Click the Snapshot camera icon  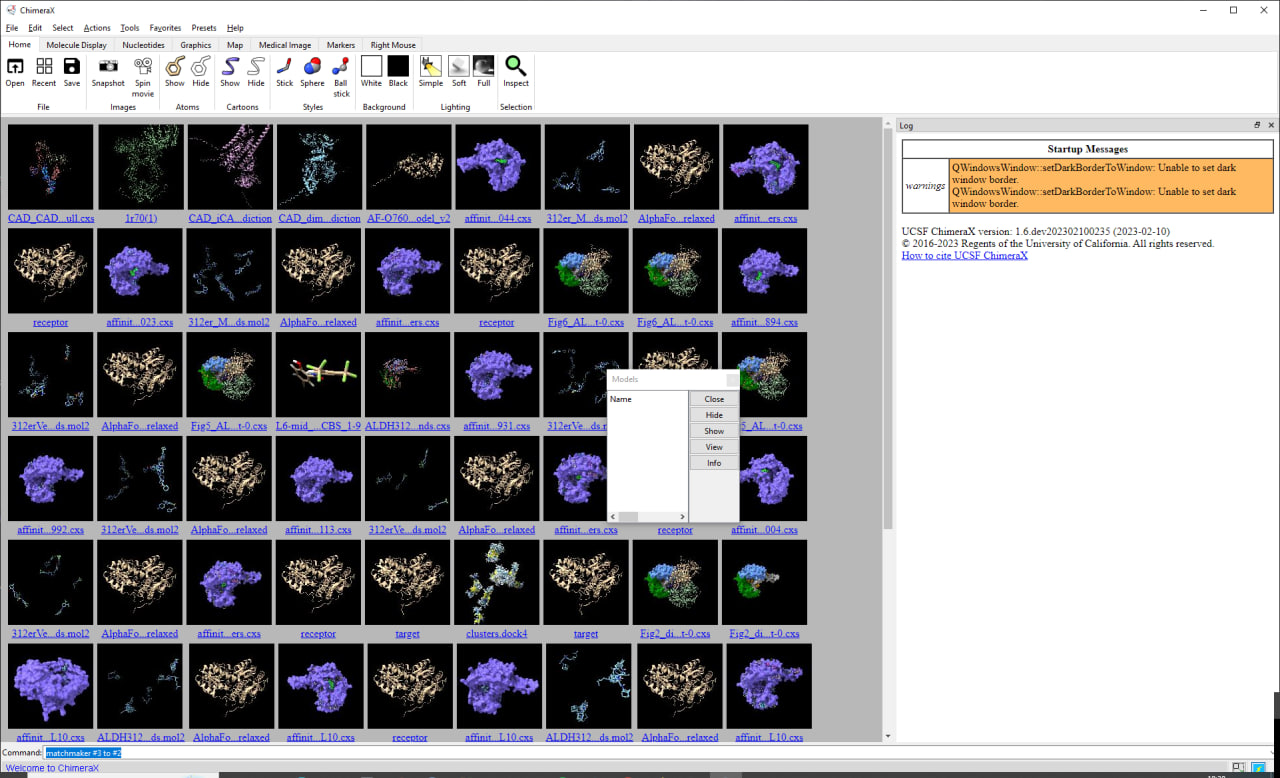[x=108, y=68]
